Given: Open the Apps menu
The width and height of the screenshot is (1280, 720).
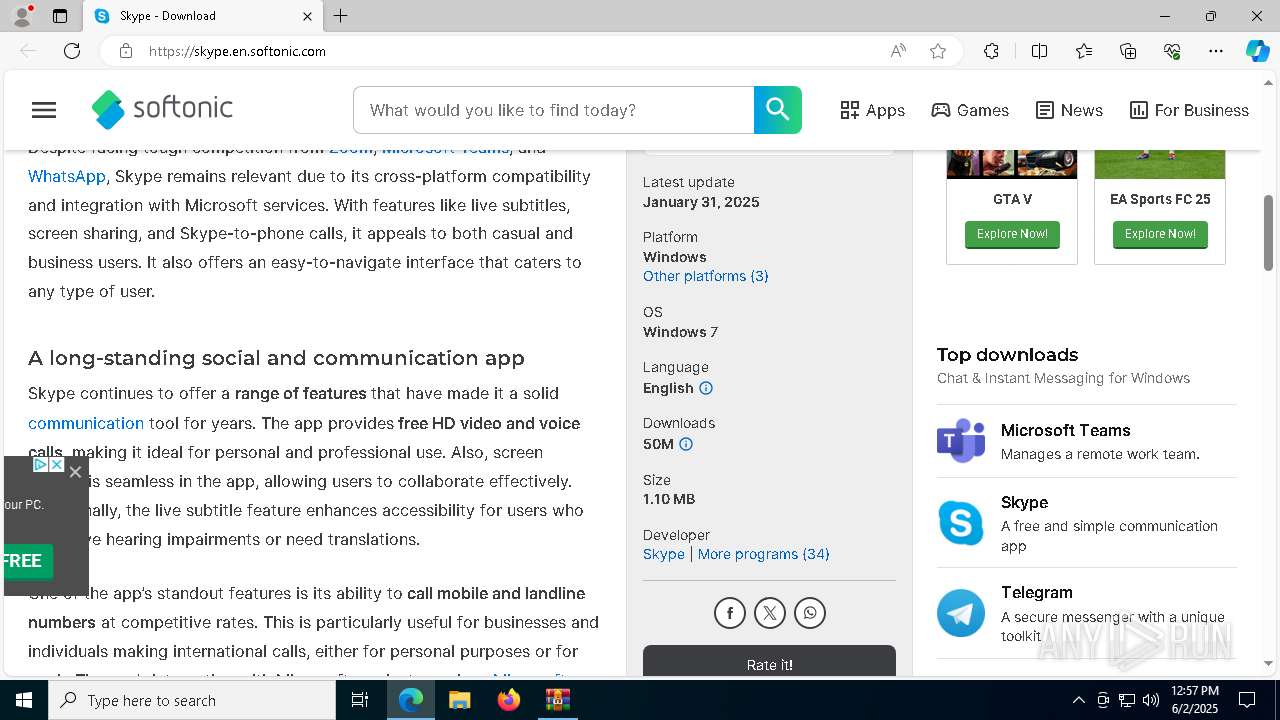Looking at the screenshot, I should tap(872, 110).
